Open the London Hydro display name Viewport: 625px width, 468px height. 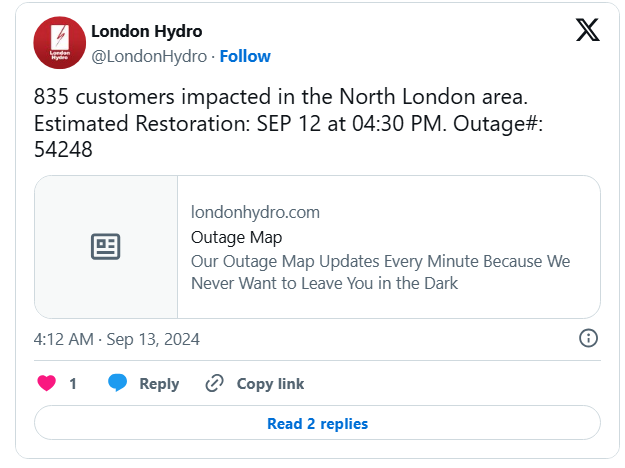[x=147, y=31]
